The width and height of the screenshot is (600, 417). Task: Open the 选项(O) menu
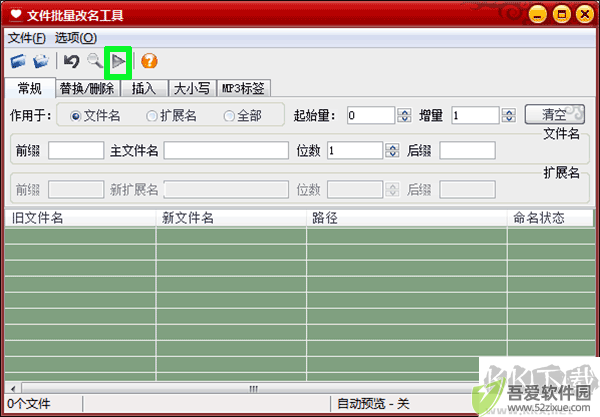tap(76, 38)
